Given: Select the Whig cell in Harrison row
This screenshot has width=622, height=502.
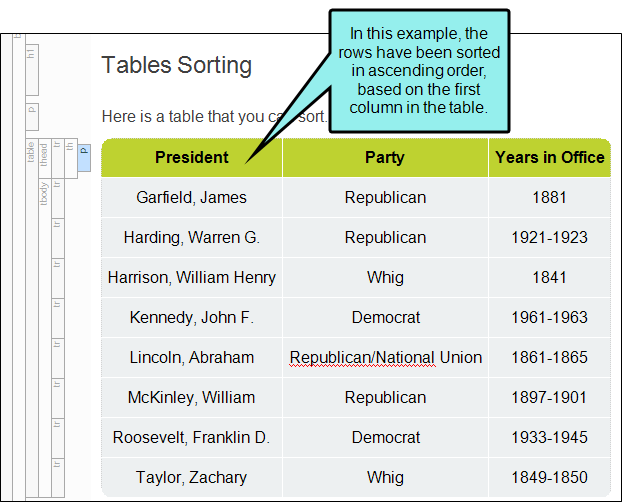Looking at the screenshot, I should point(385,277).
